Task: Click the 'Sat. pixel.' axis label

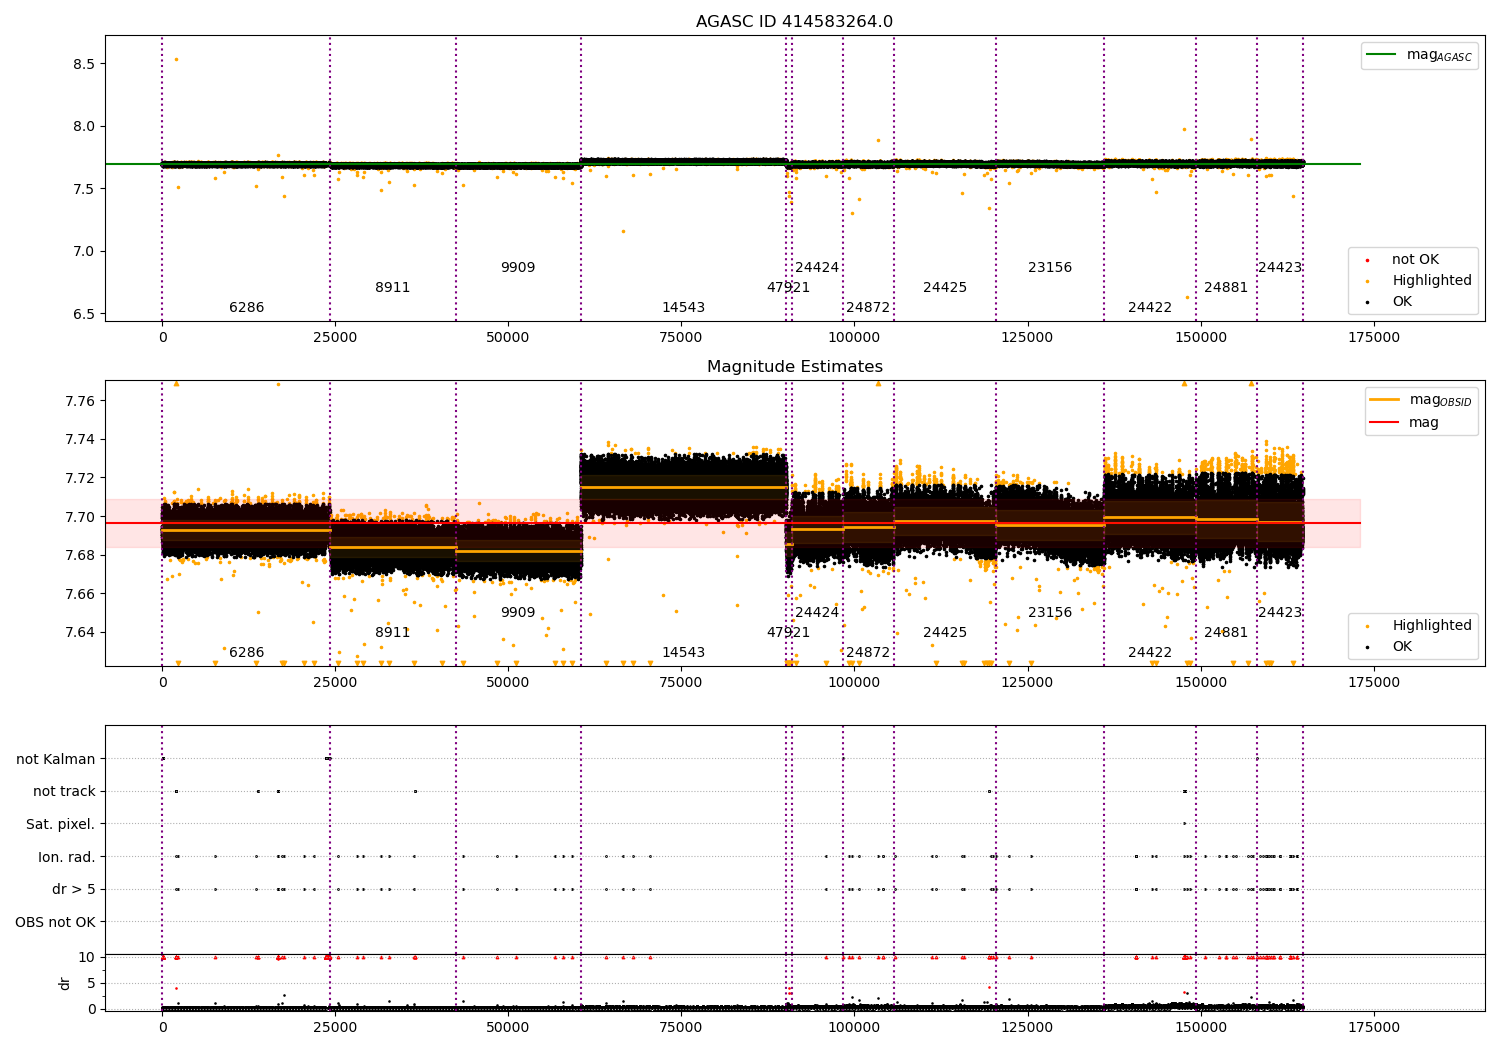Action: tap(61, 824)
